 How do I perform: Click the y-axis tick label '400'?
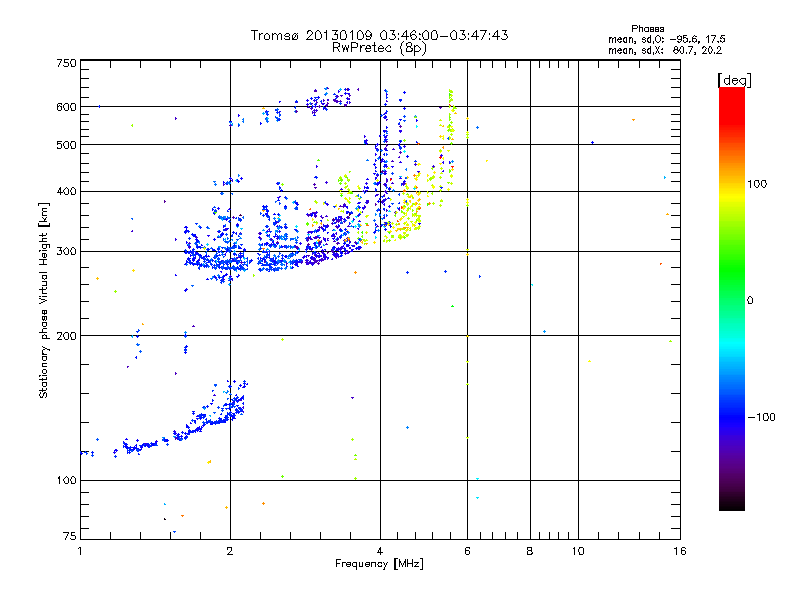click(x=66, y=192)
